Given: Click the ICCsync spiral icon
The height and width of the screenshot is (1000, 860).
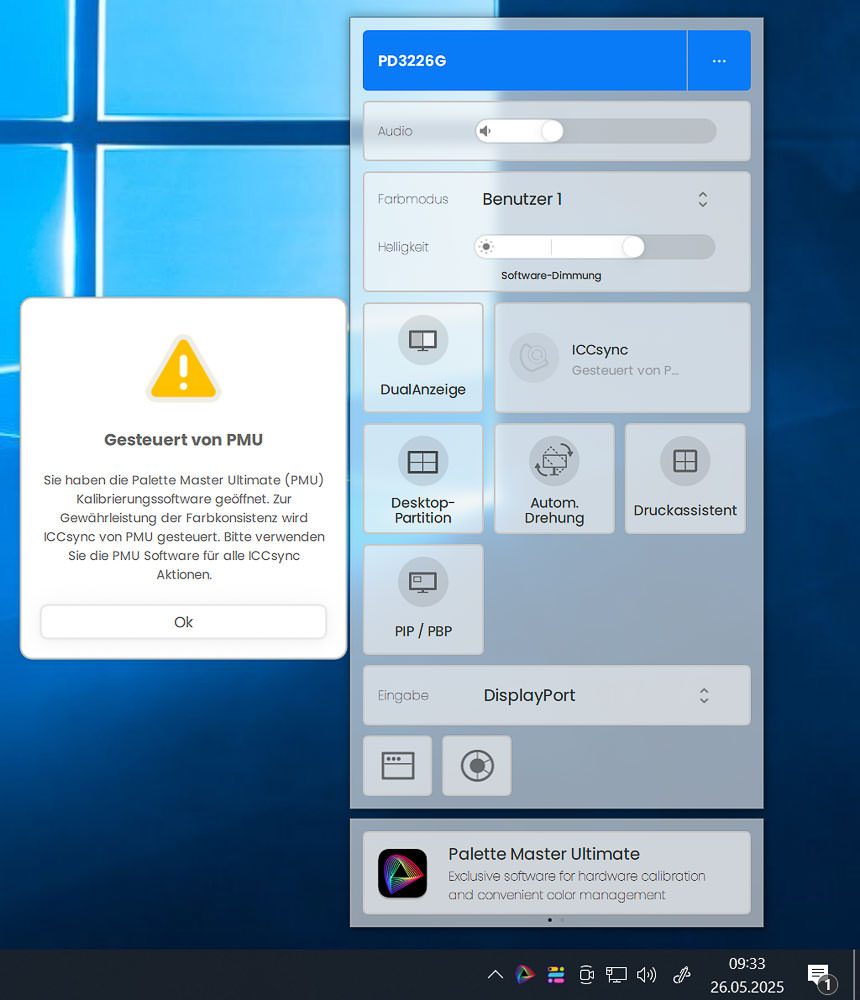Looking at the screenshot, I should pos(534,357).
